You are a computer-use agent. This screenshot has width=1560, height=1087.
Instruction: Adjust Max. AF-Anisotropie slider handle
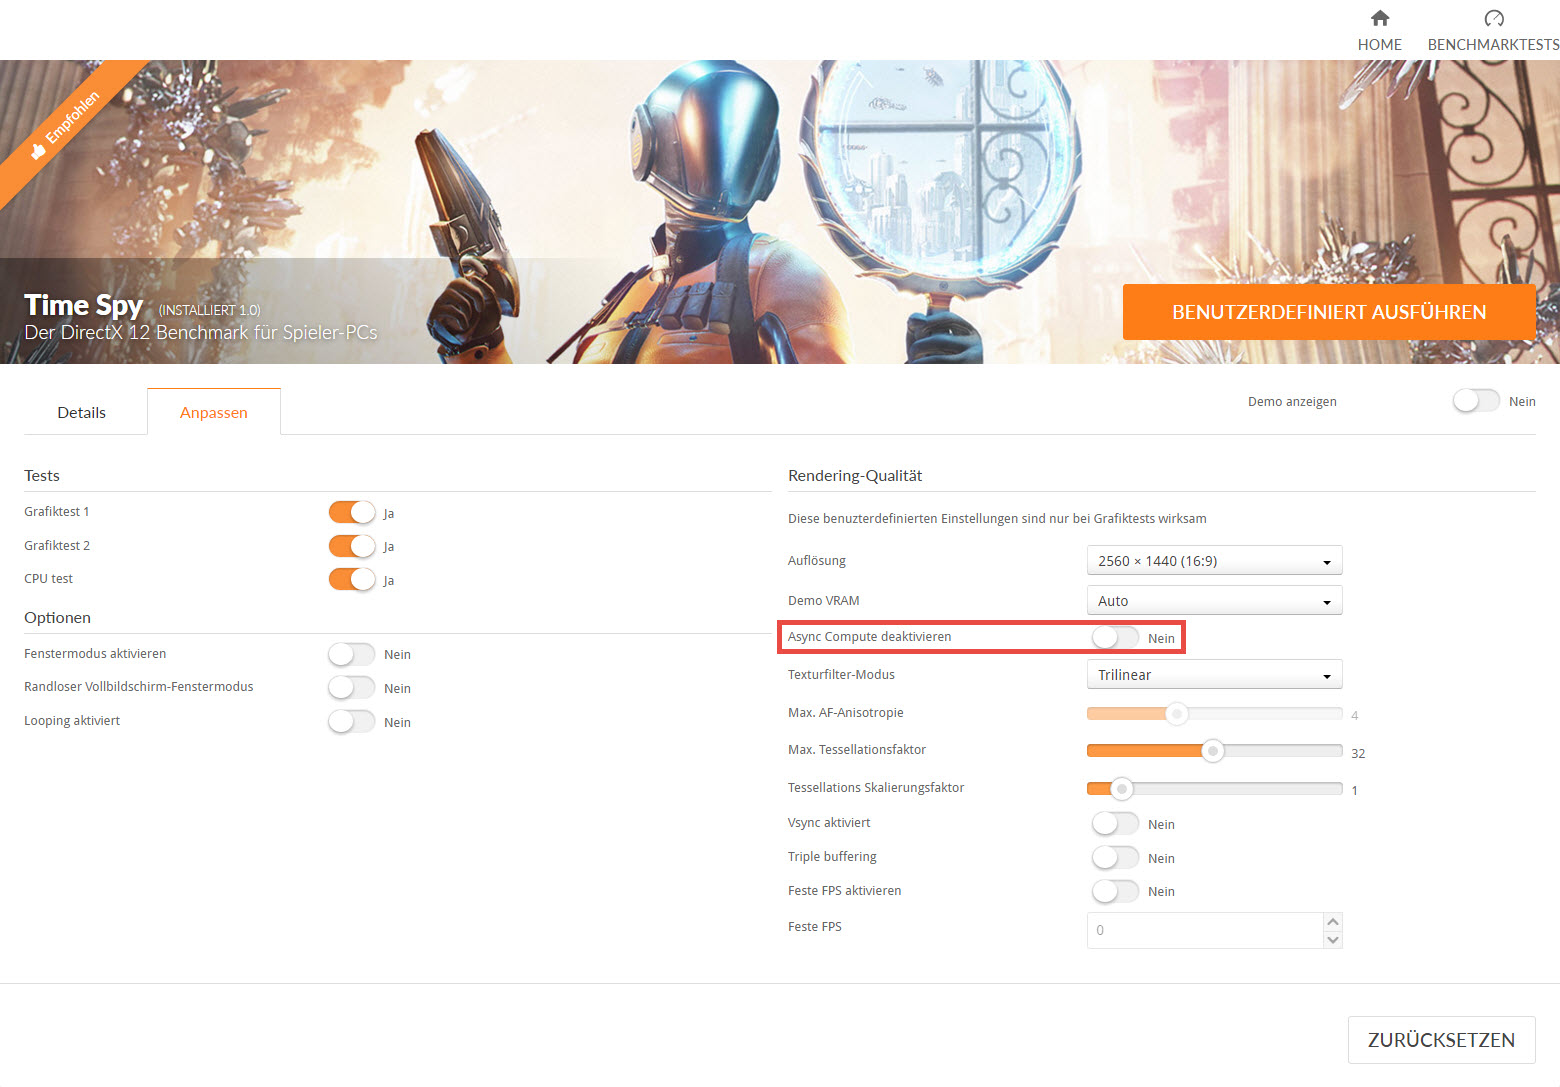[1177, 713]
